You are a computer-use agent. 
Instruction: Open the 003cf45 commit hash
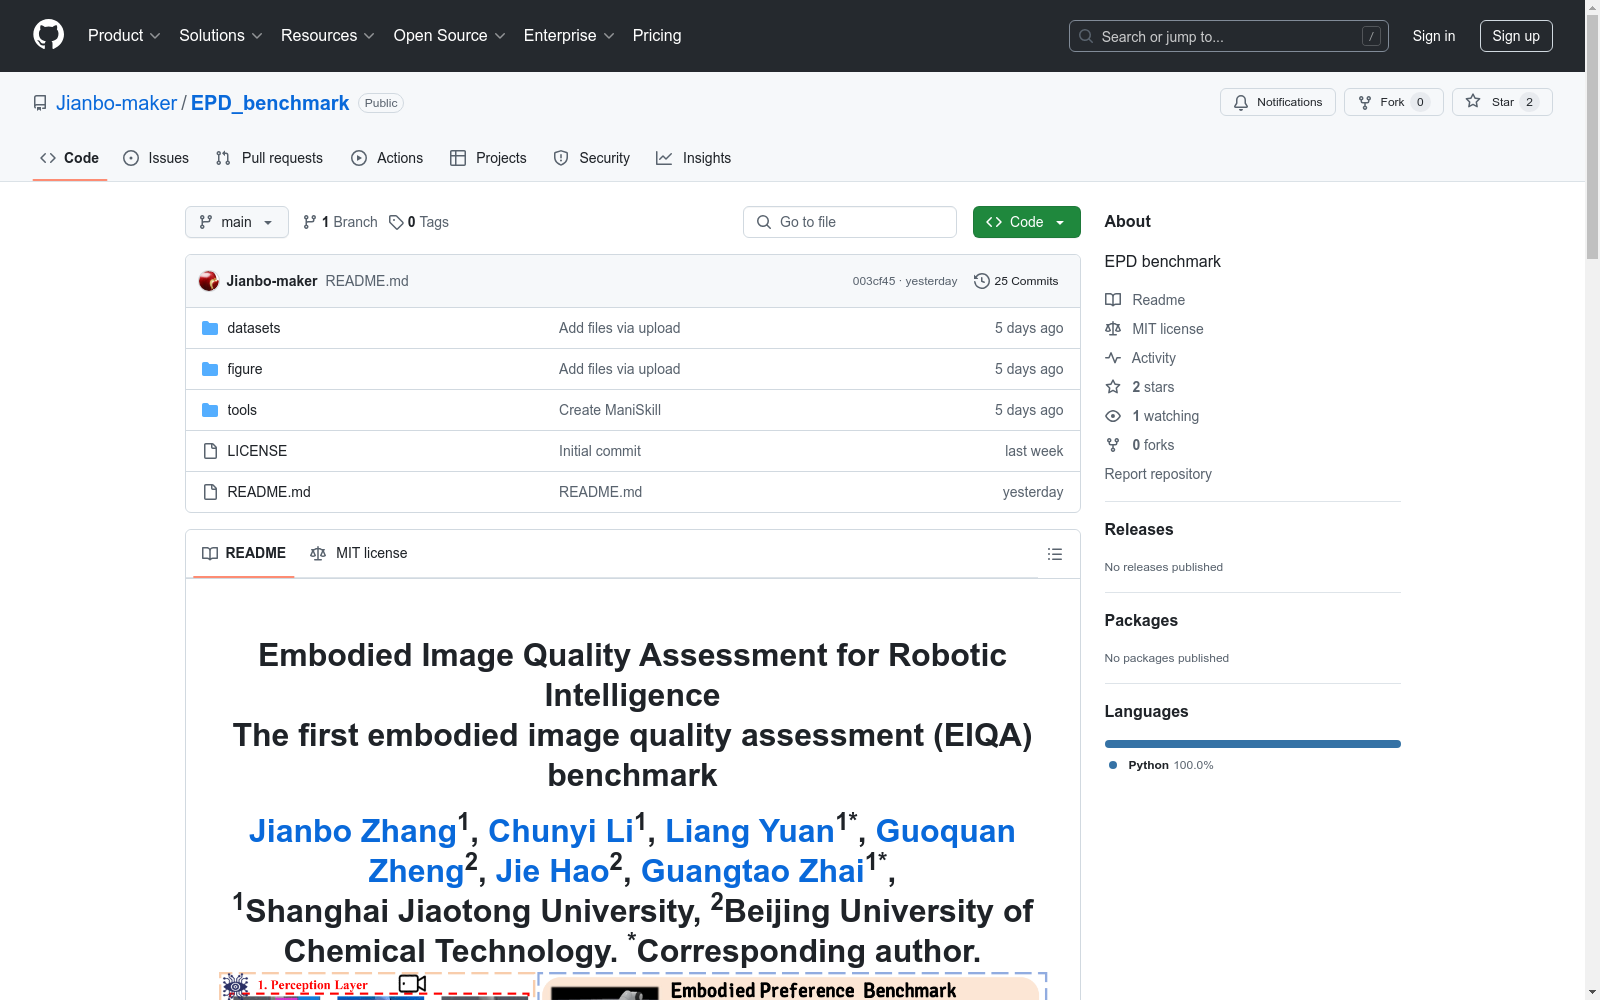[874, 281]
